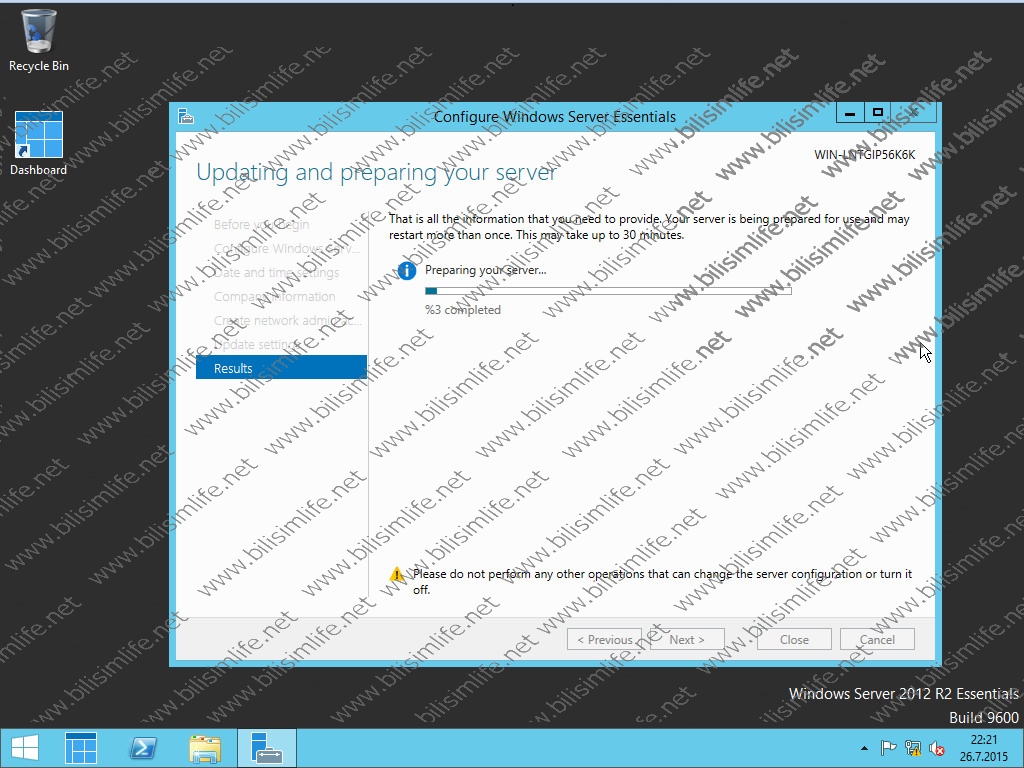Image resolution: width=1024 pixels, height=768 pixels.
Task: Click the 'Updating and preparing your server' heading
Action: 376,172
